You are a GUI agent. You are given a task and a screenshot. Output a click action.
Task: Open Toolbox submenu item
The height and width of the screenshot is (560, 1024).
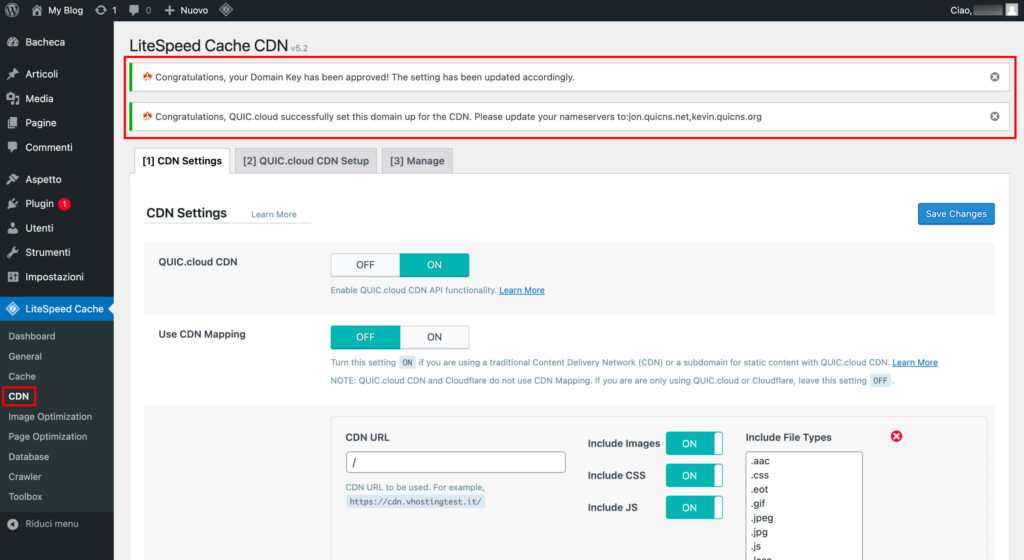click(x=25, y=497)
